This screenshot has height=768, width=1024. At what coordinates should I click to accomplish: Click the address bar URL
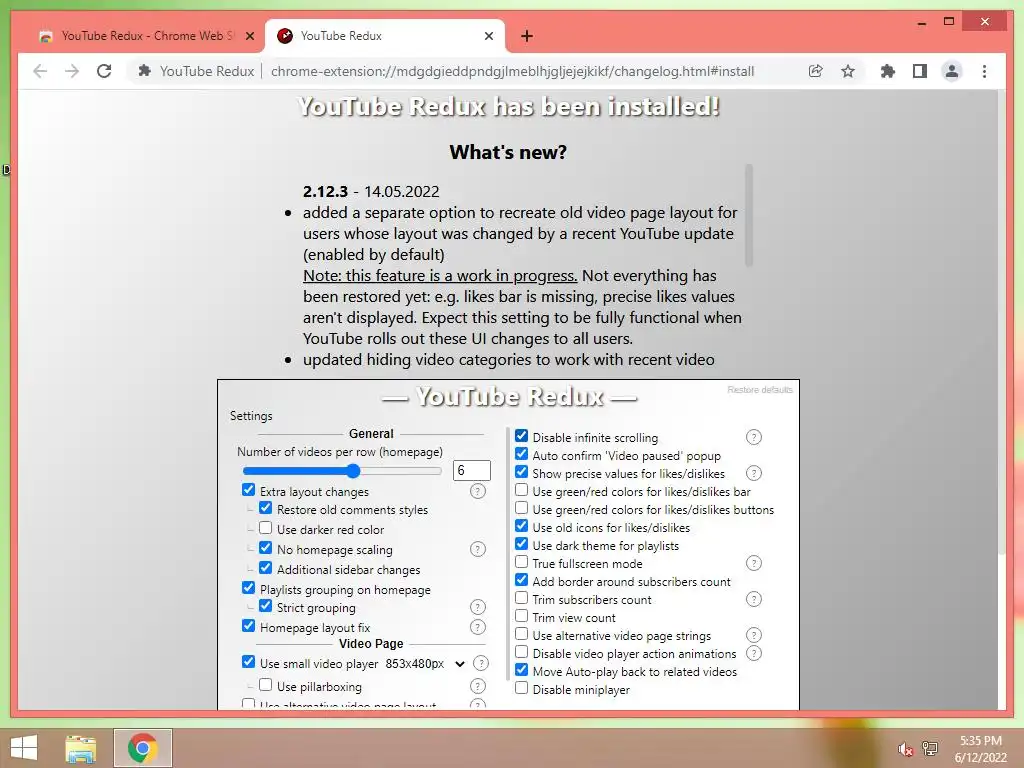[512, 71]
